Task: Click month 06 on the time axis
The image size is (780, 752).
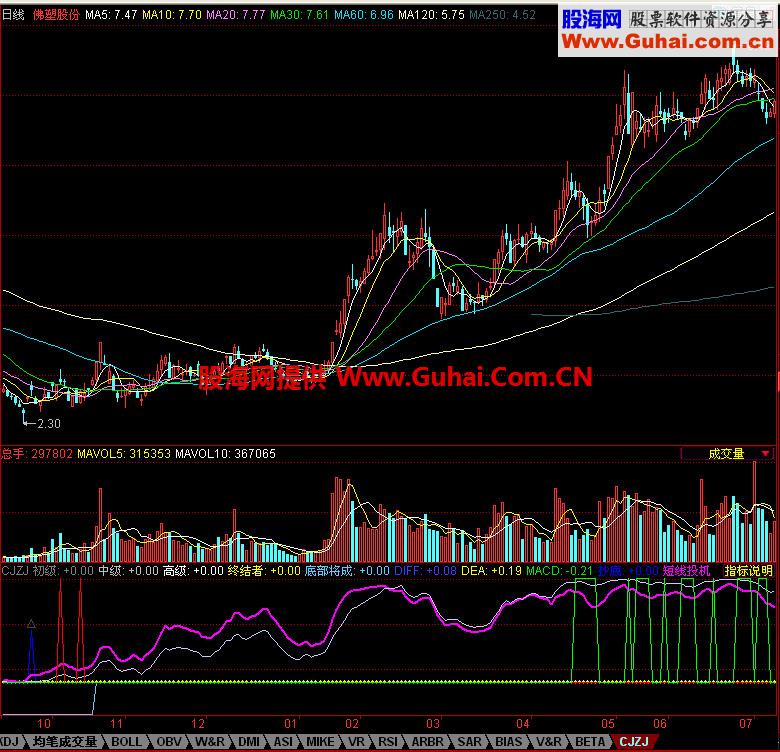Action: coord(660,724)
